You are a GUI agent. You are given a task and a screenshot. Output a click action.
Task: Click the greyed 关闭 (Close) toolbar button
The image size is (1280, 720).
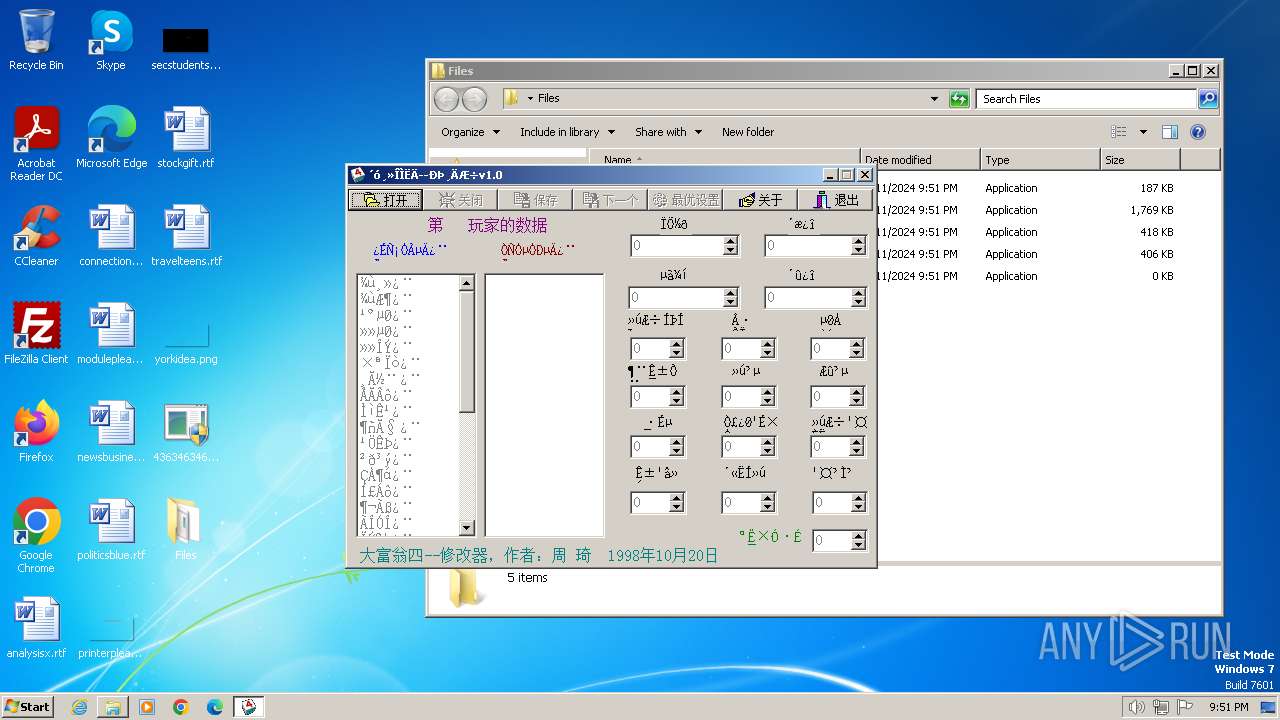pos(461,200)
